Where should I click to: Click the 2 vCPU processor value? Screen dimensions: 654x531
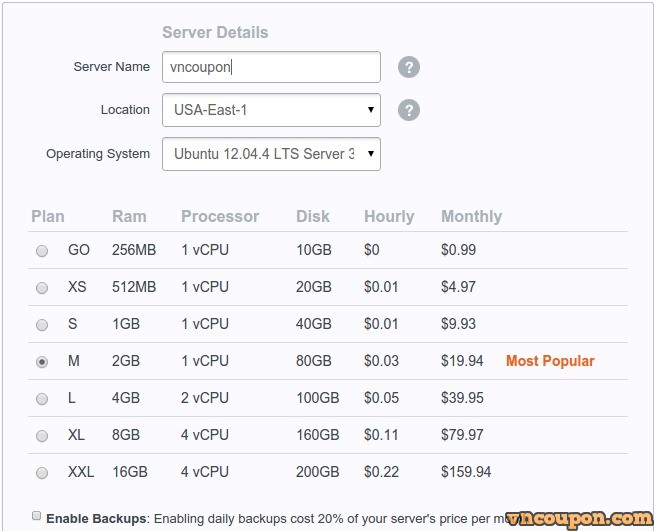tap(205, 398)
